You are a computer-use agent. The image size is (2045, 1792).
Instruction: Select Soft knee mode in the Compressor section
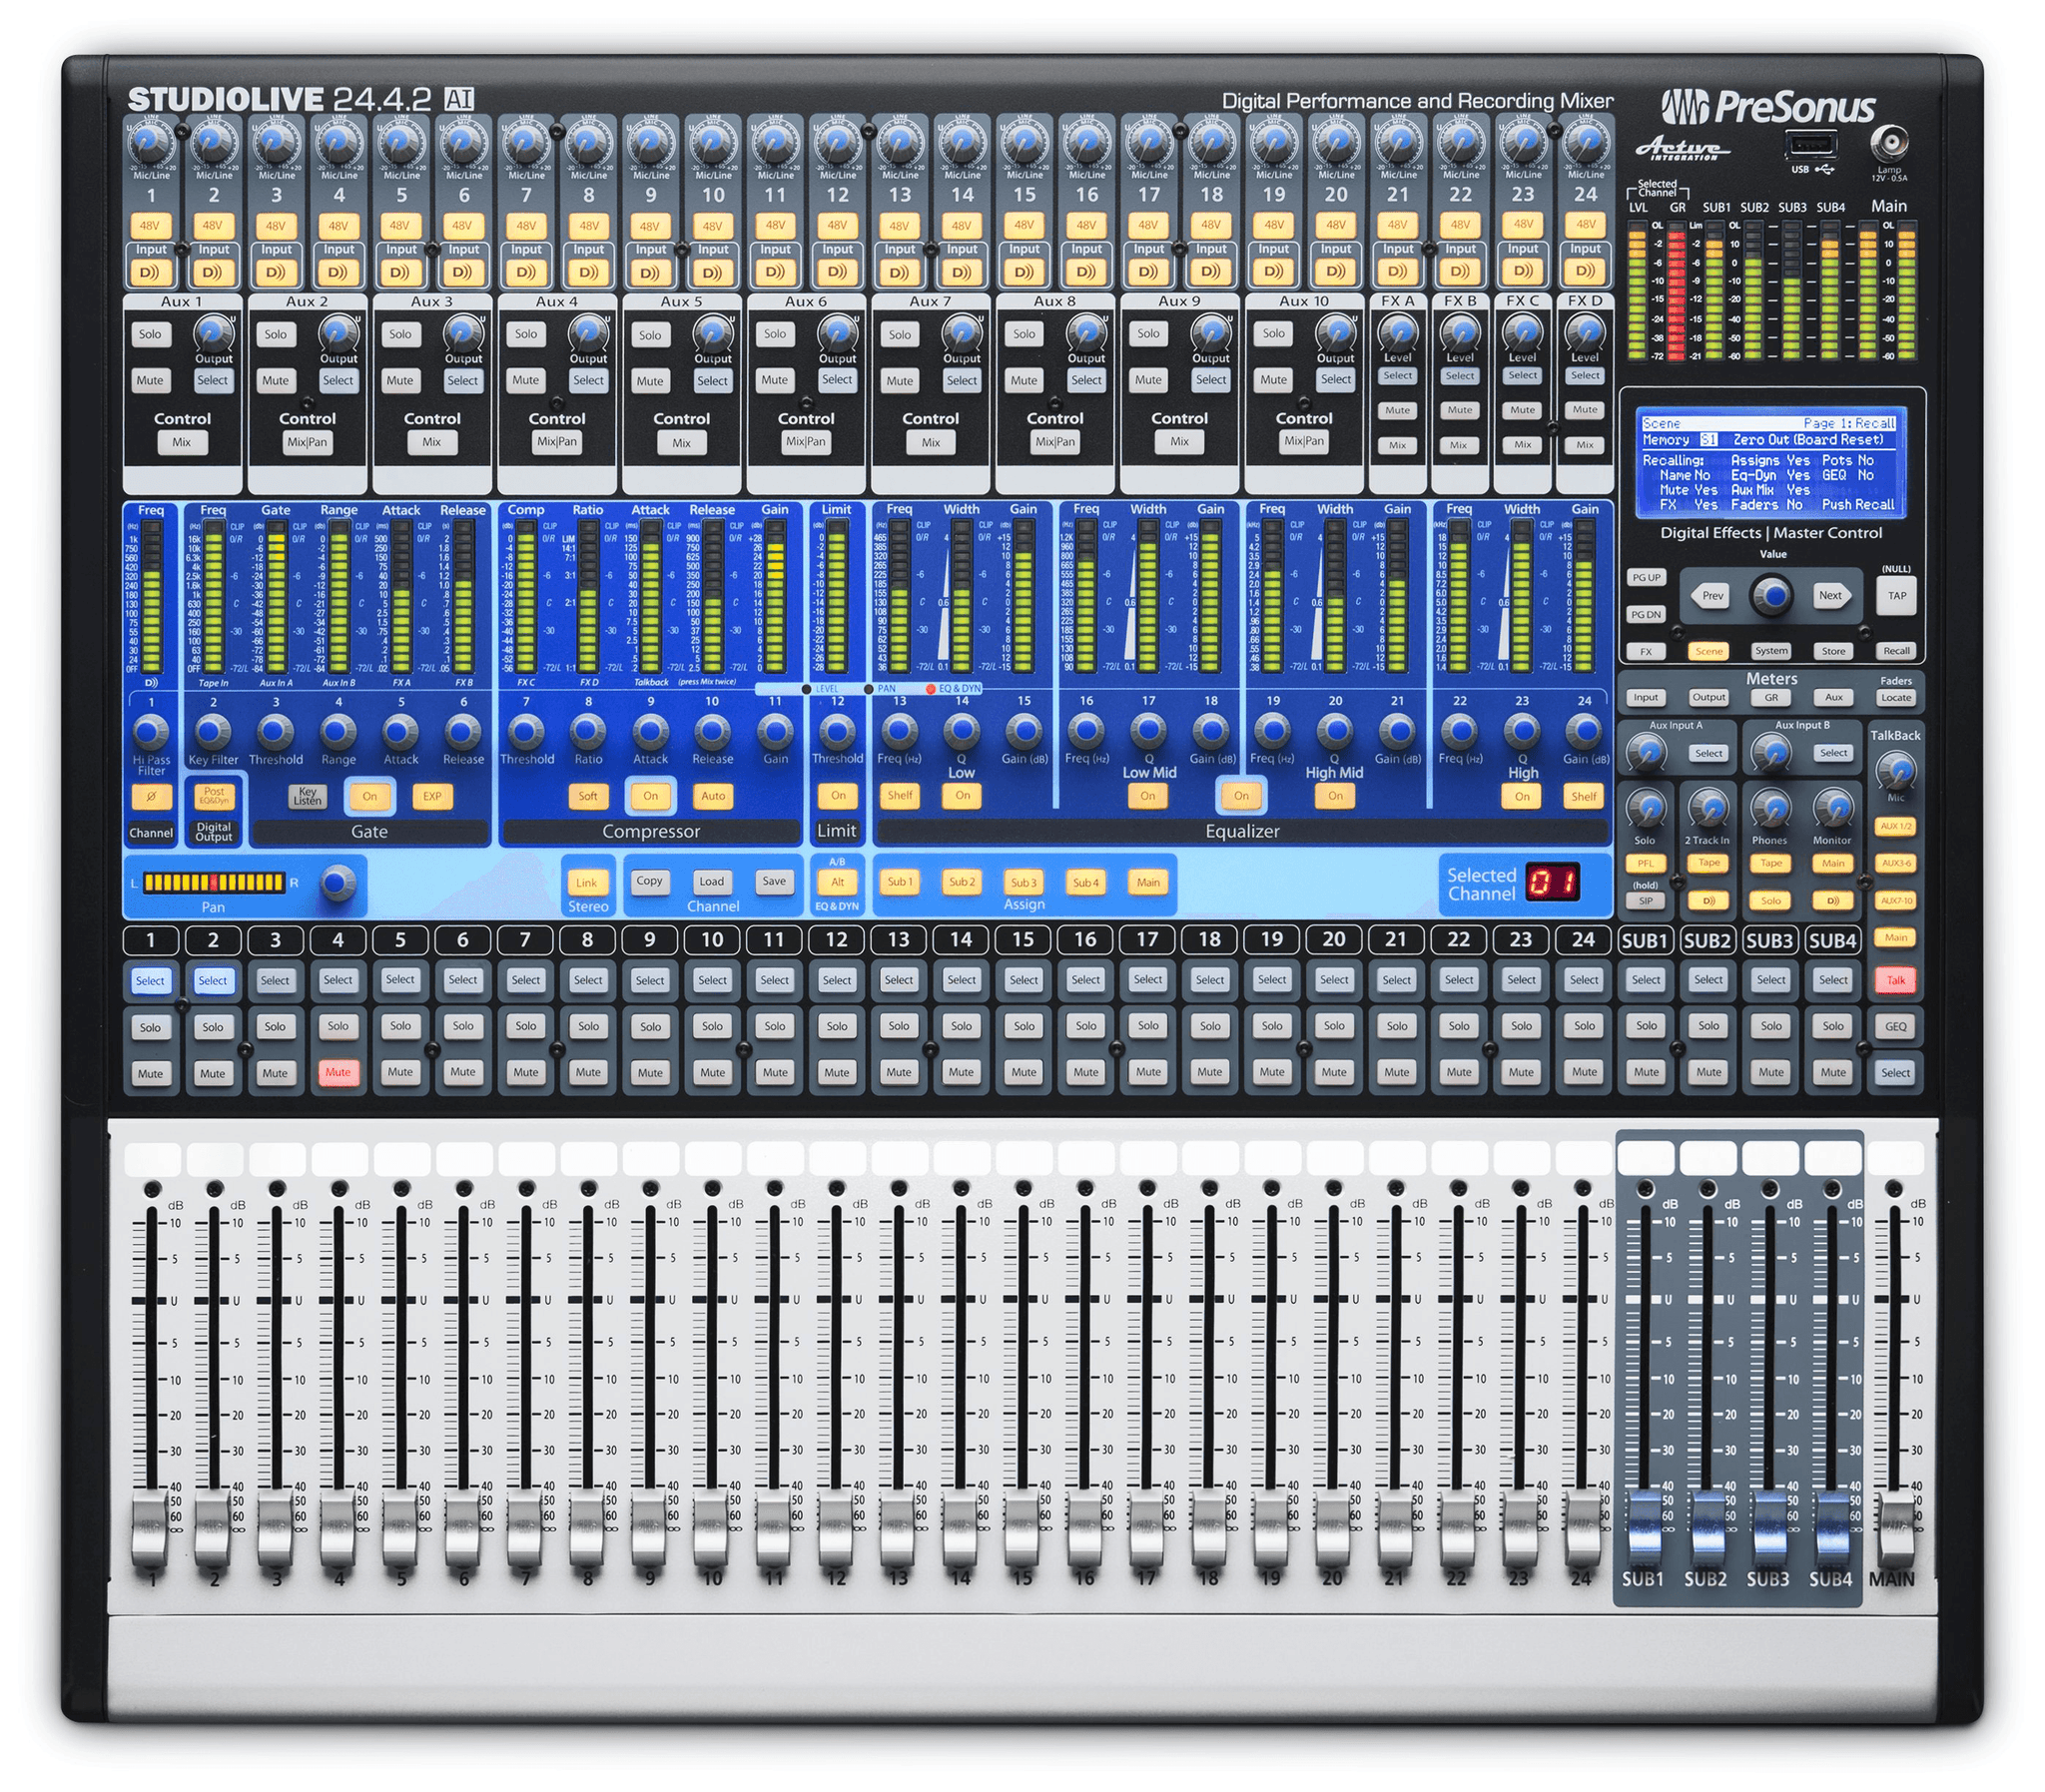(x=588, y=795)
